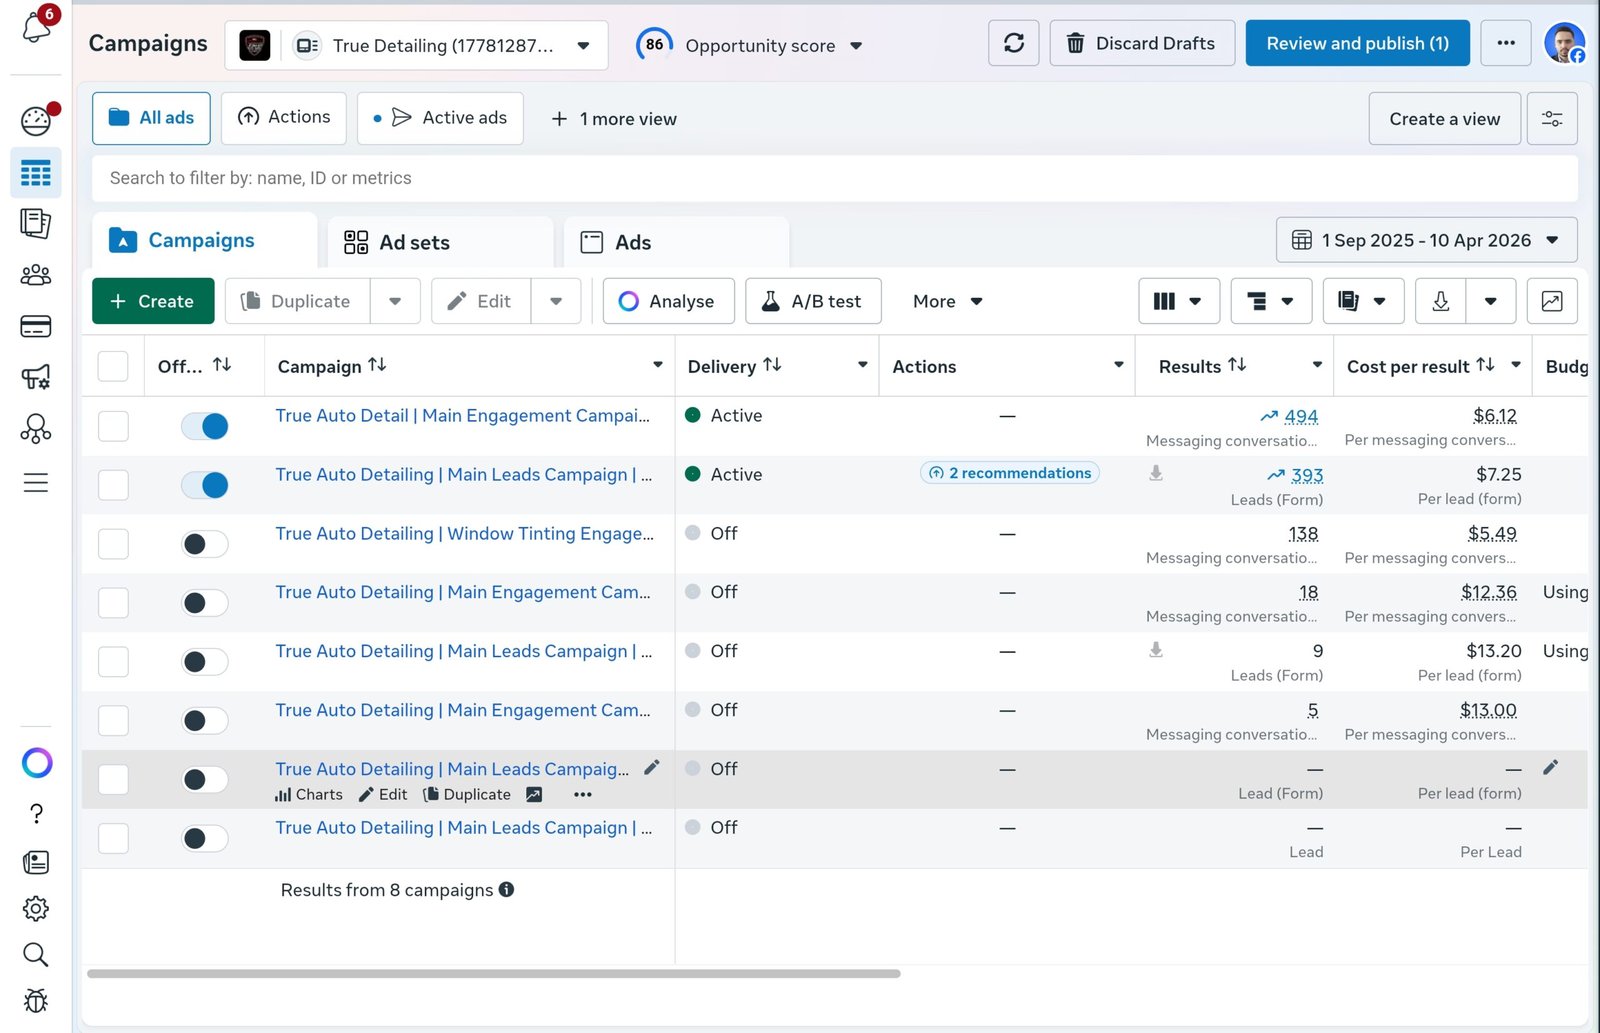Click the green Create button
The width and height of the screenshot is (1600, 1033).
tap(153, 301)
